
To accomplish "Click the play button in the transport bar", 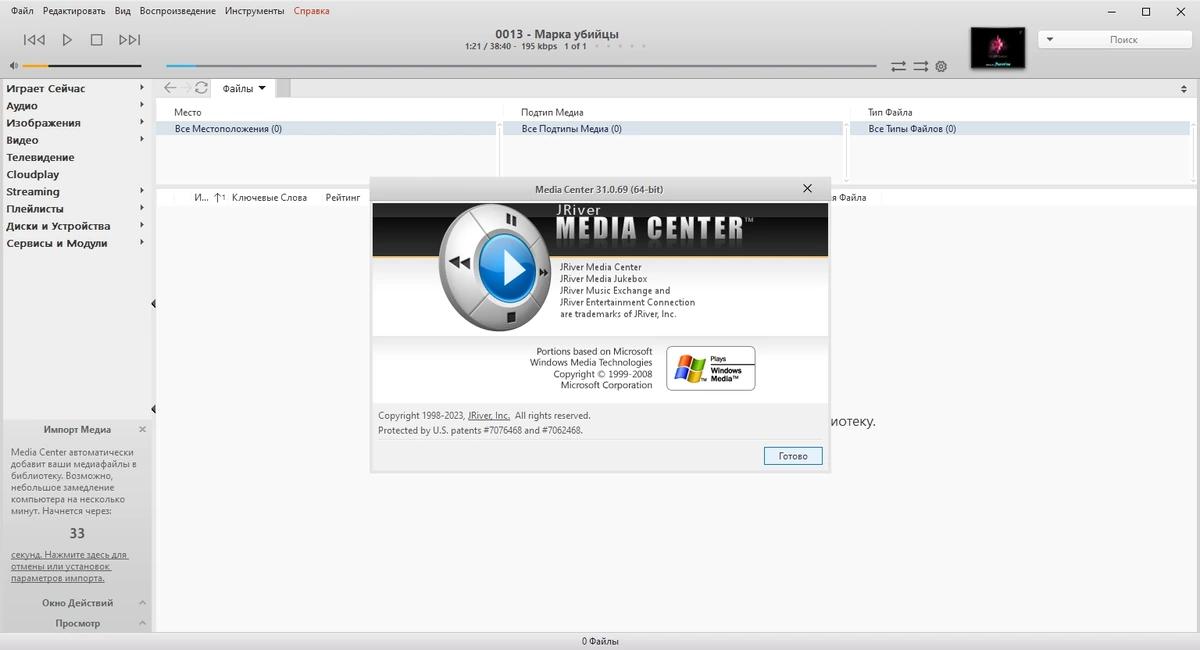I will (x=67, y=40).
